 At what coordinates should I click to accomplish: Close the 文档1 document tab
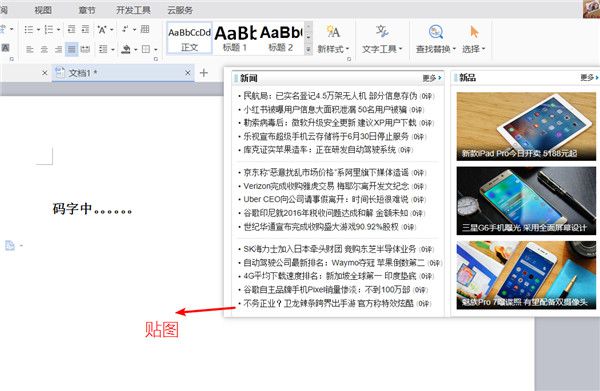188,73
